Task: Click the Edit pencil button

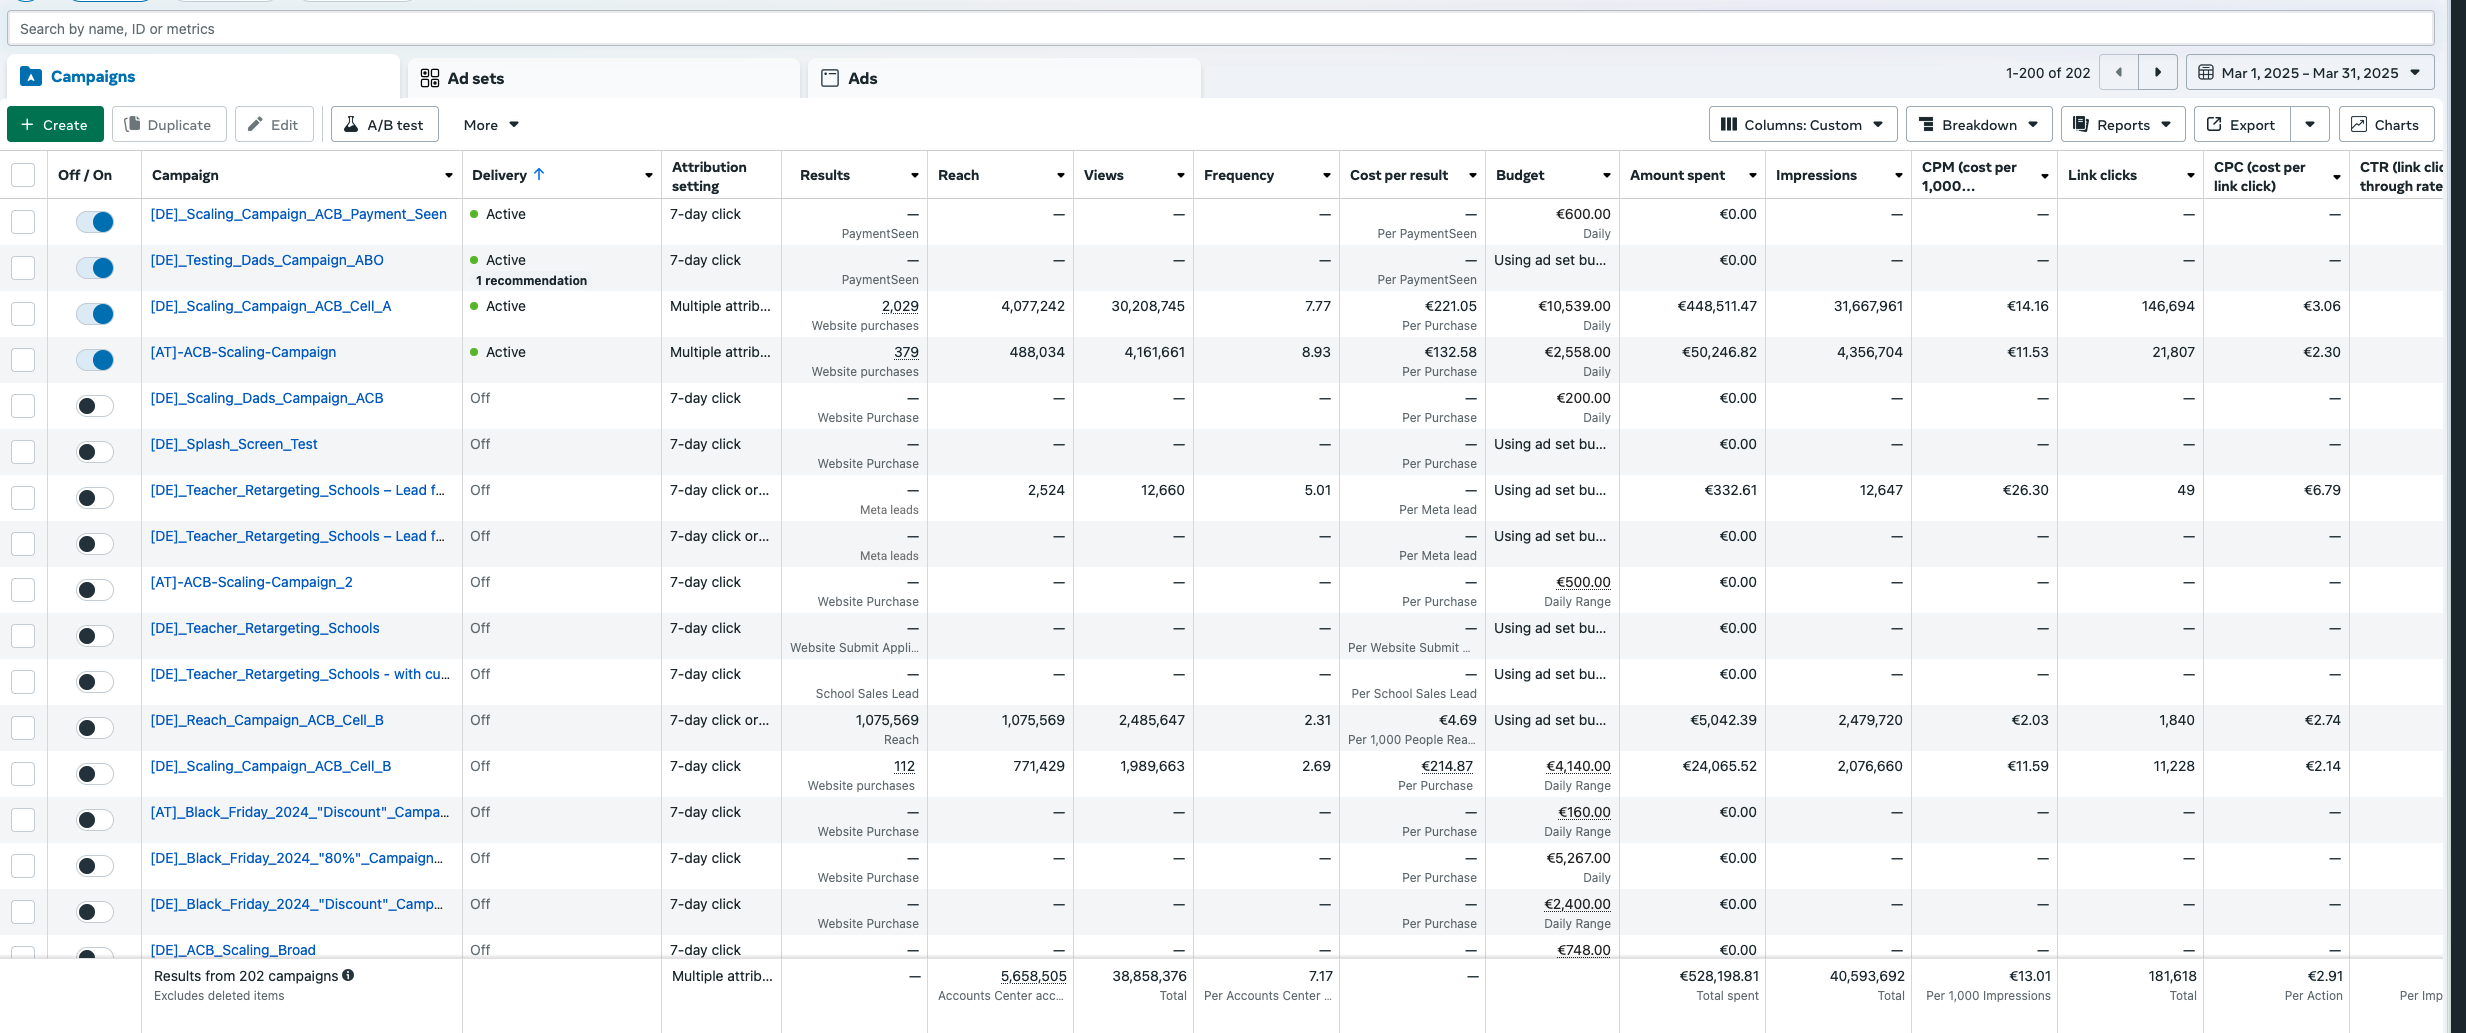Action: 274,125
